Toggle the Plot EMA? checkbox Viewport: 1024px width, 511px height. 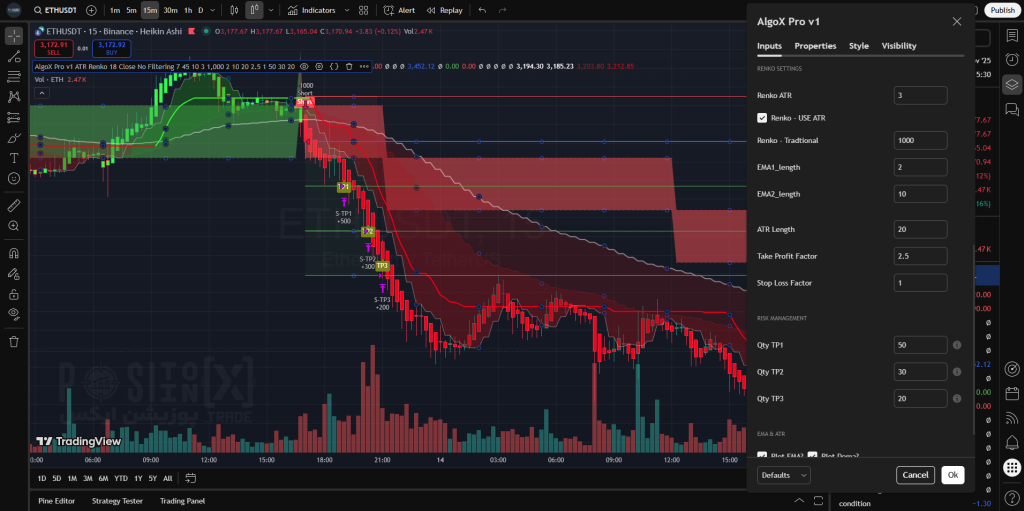tap(761, 456)
